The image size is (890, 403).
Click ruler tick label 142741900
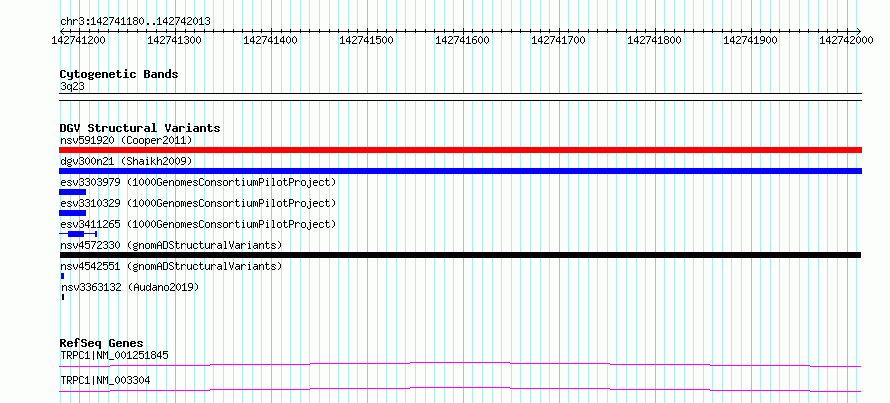point(751,40)
